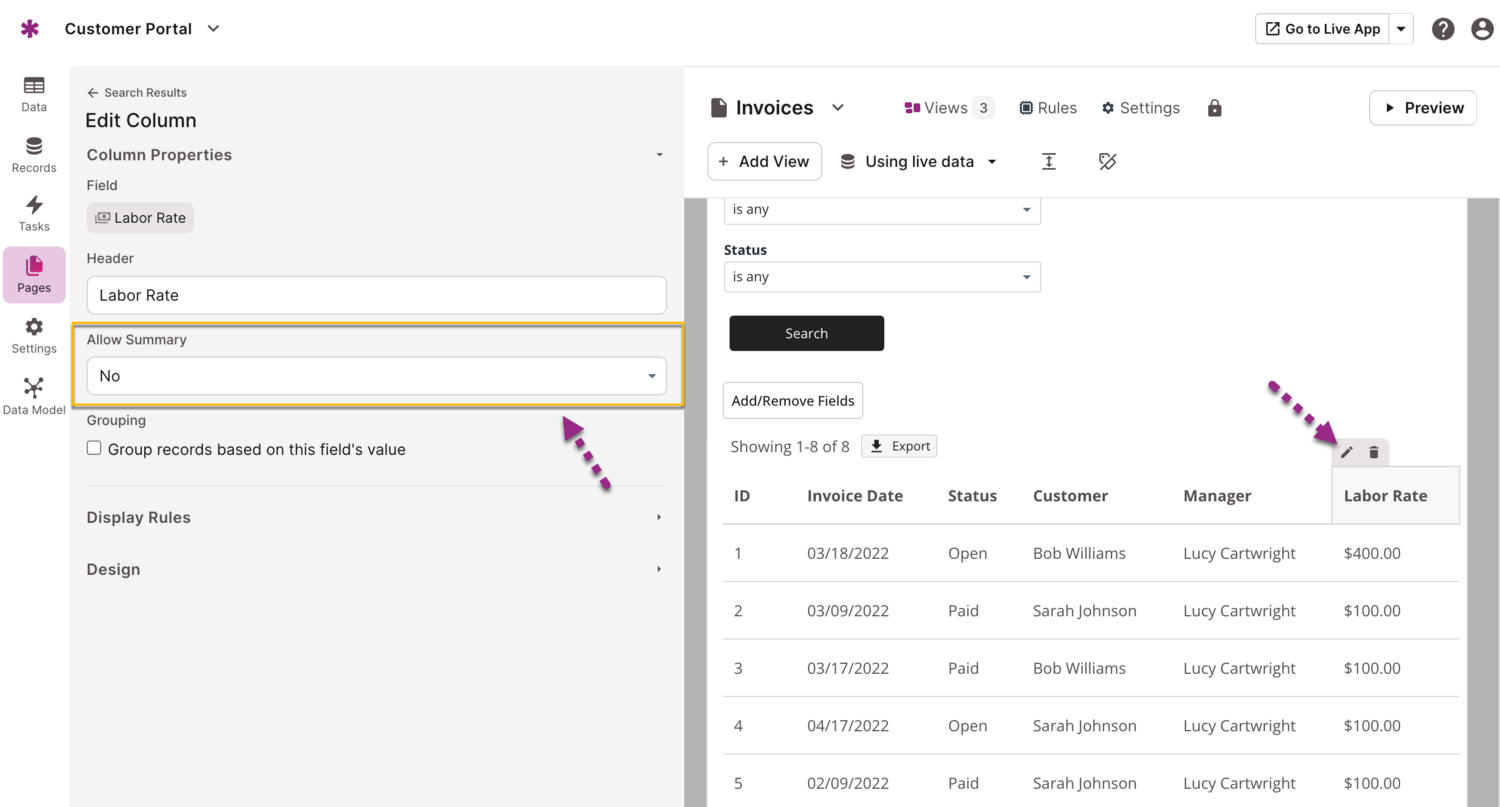Go back to Search Results

point(137,93)
